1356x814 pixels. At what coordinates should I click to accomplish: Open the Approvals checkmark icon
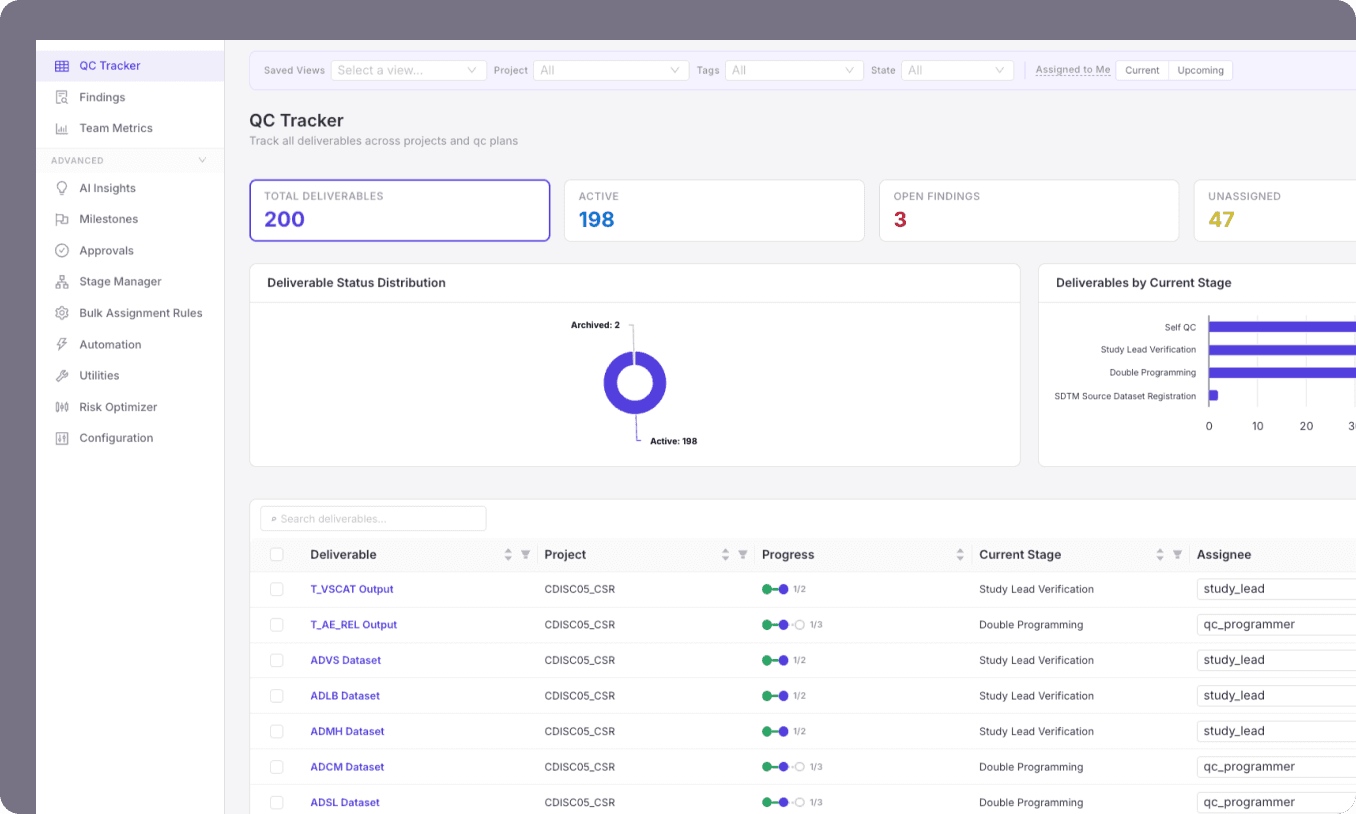click(x=62, y=250)
